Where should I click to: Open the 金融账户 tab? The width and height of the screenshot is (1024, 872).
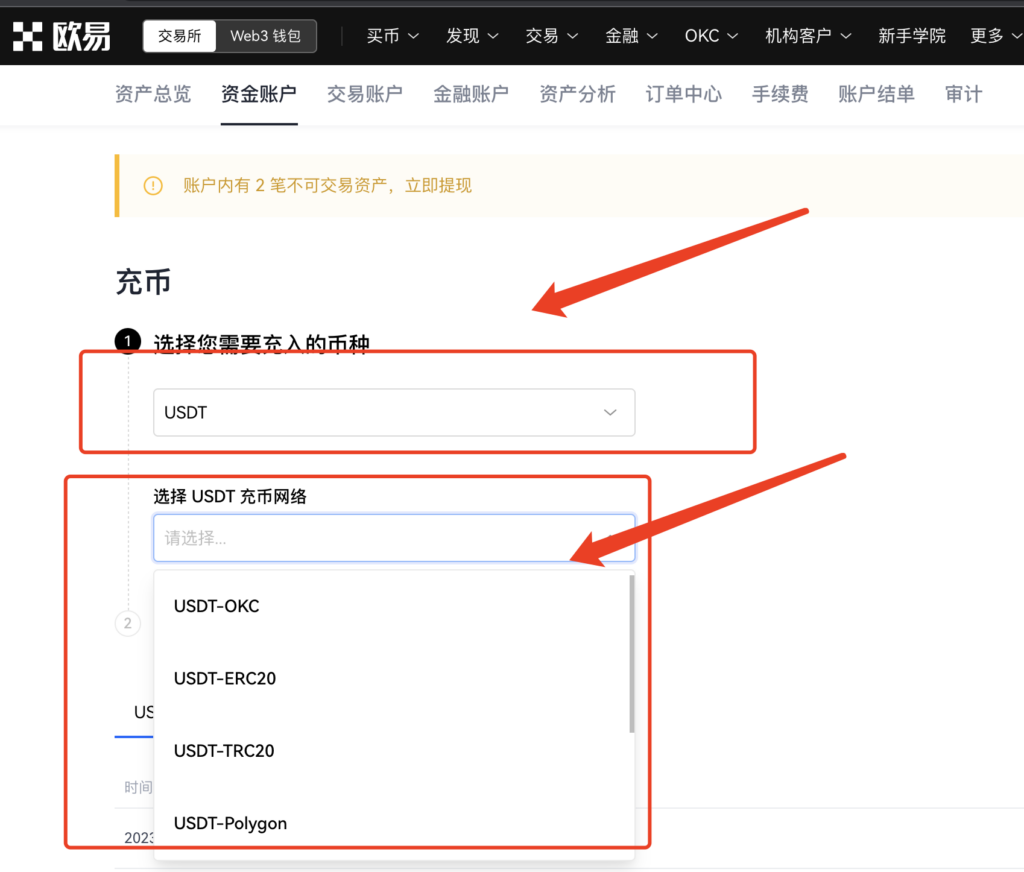pos(471,94)
